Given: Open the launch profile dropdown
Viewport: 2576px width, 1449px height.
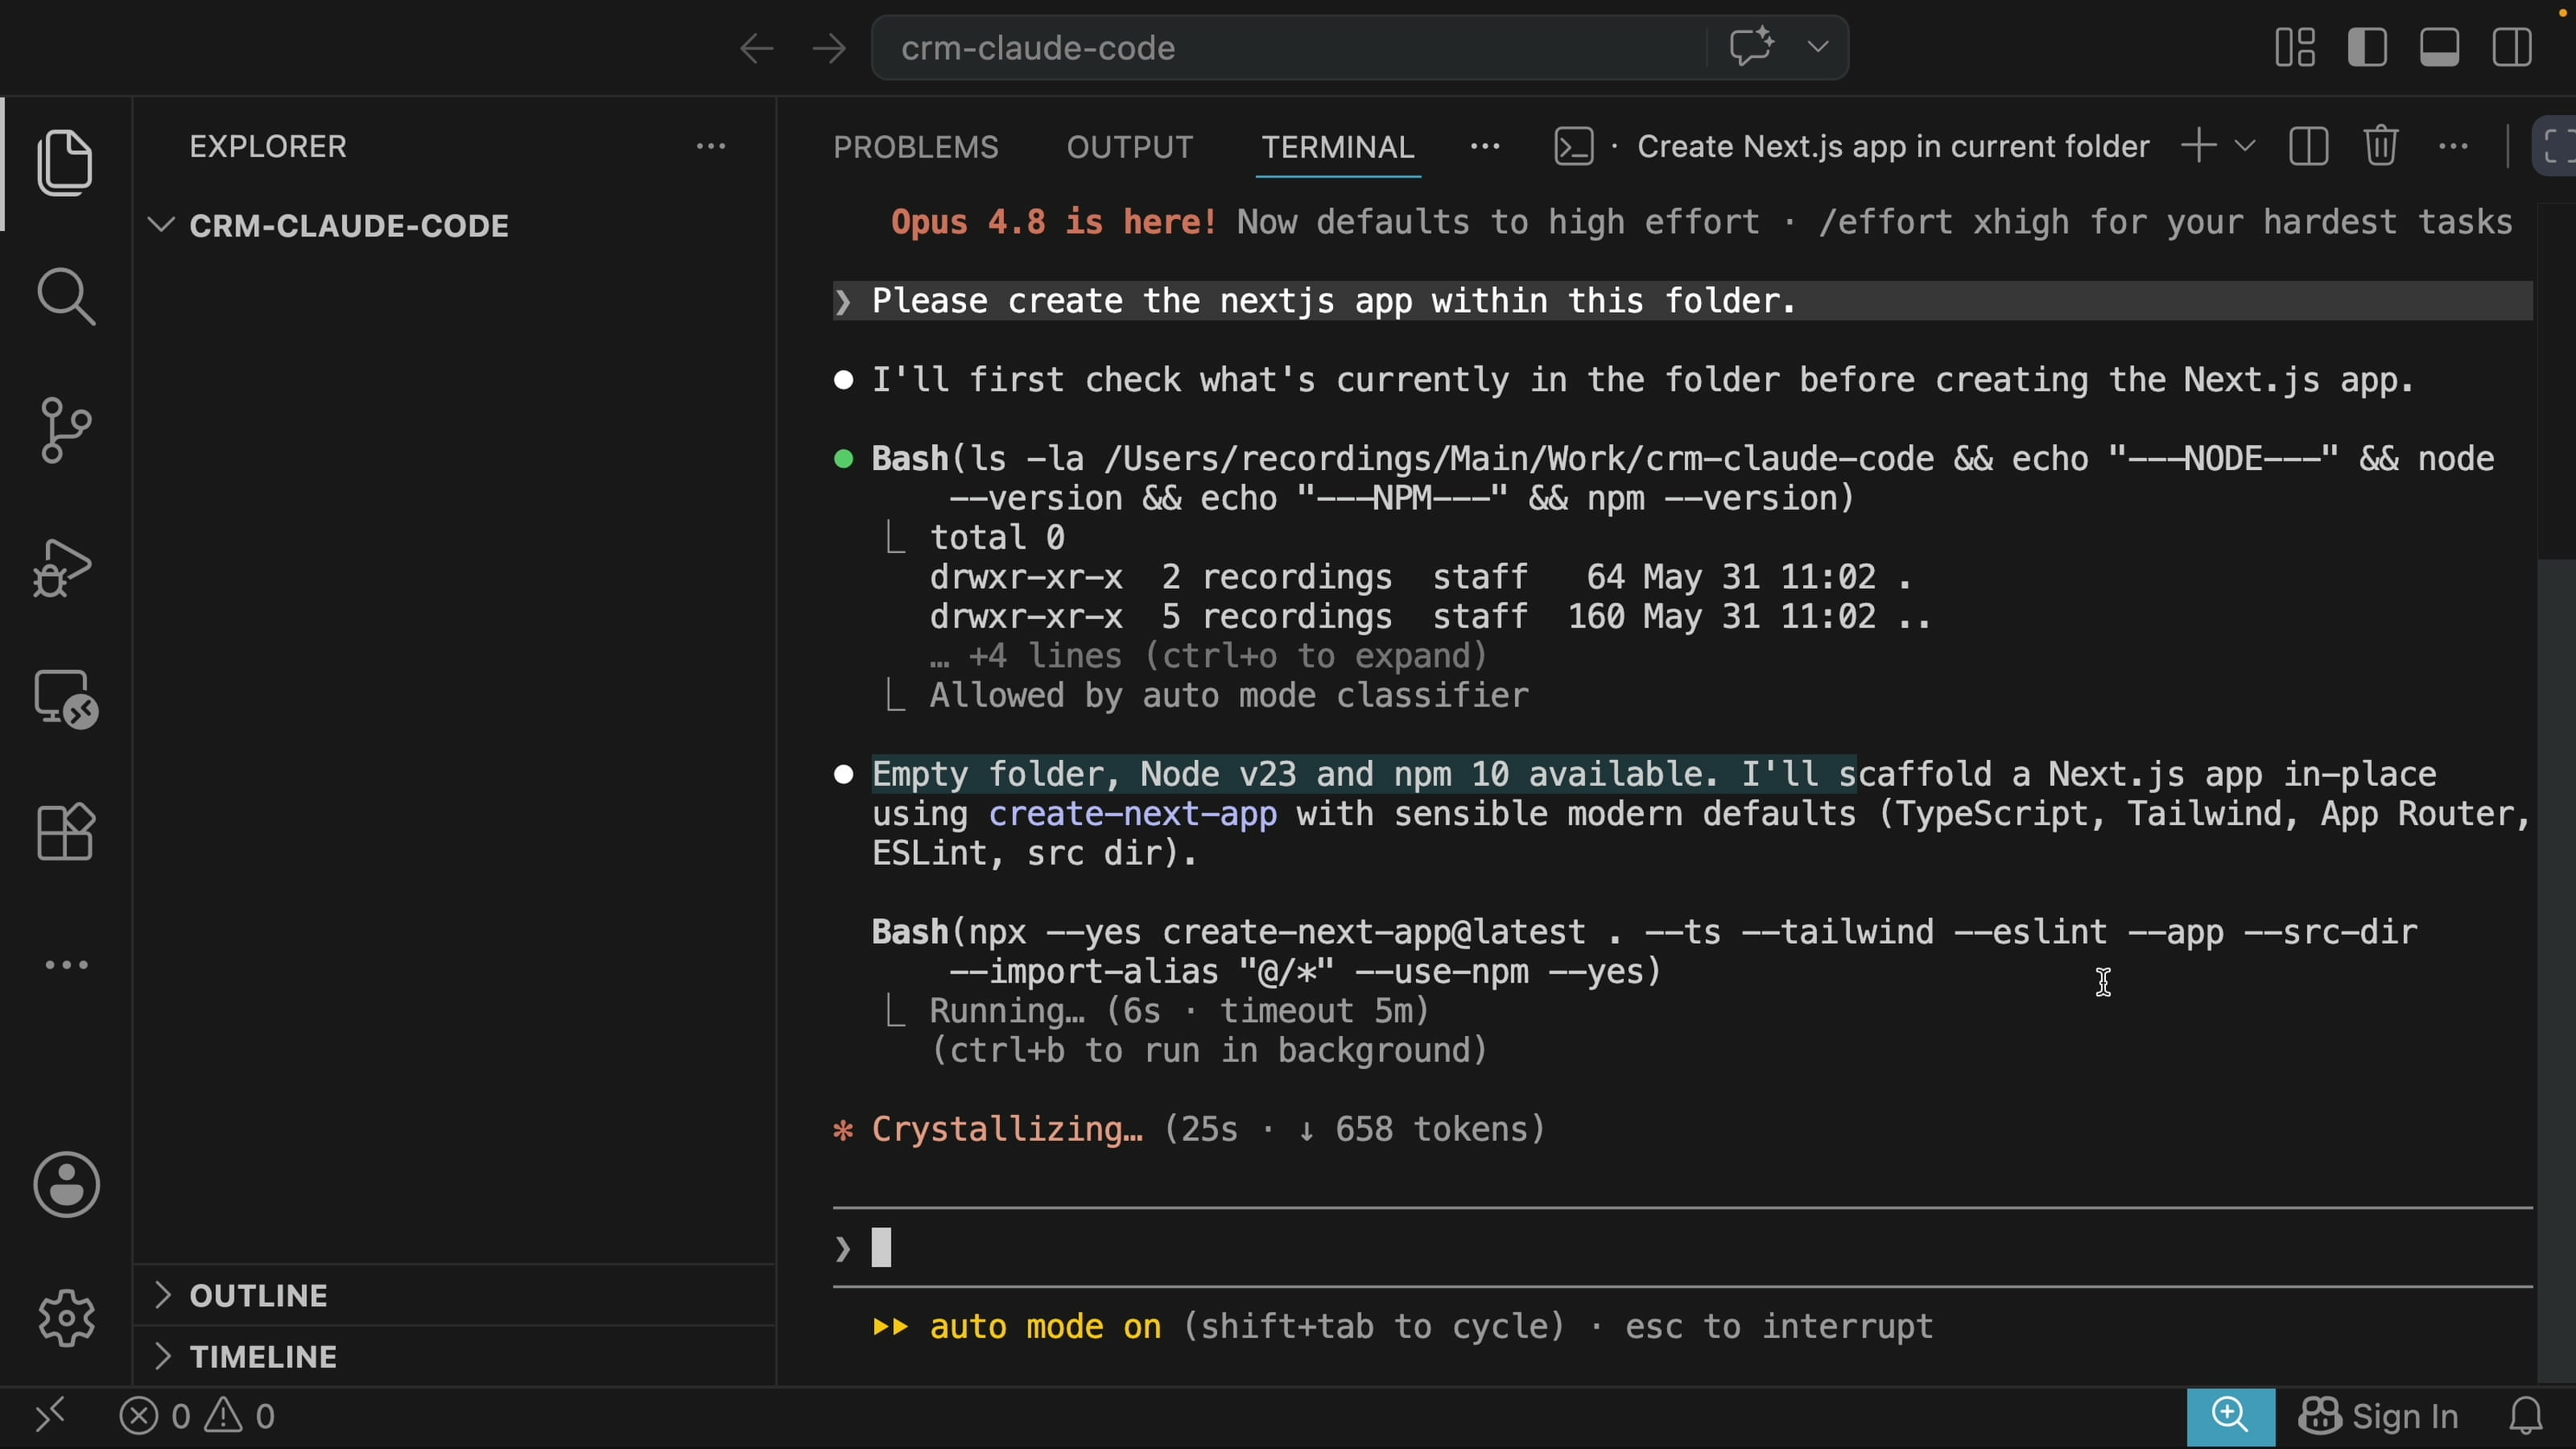Looking at the screenshot, I should pyautogui.click(x=2245, y=146).
